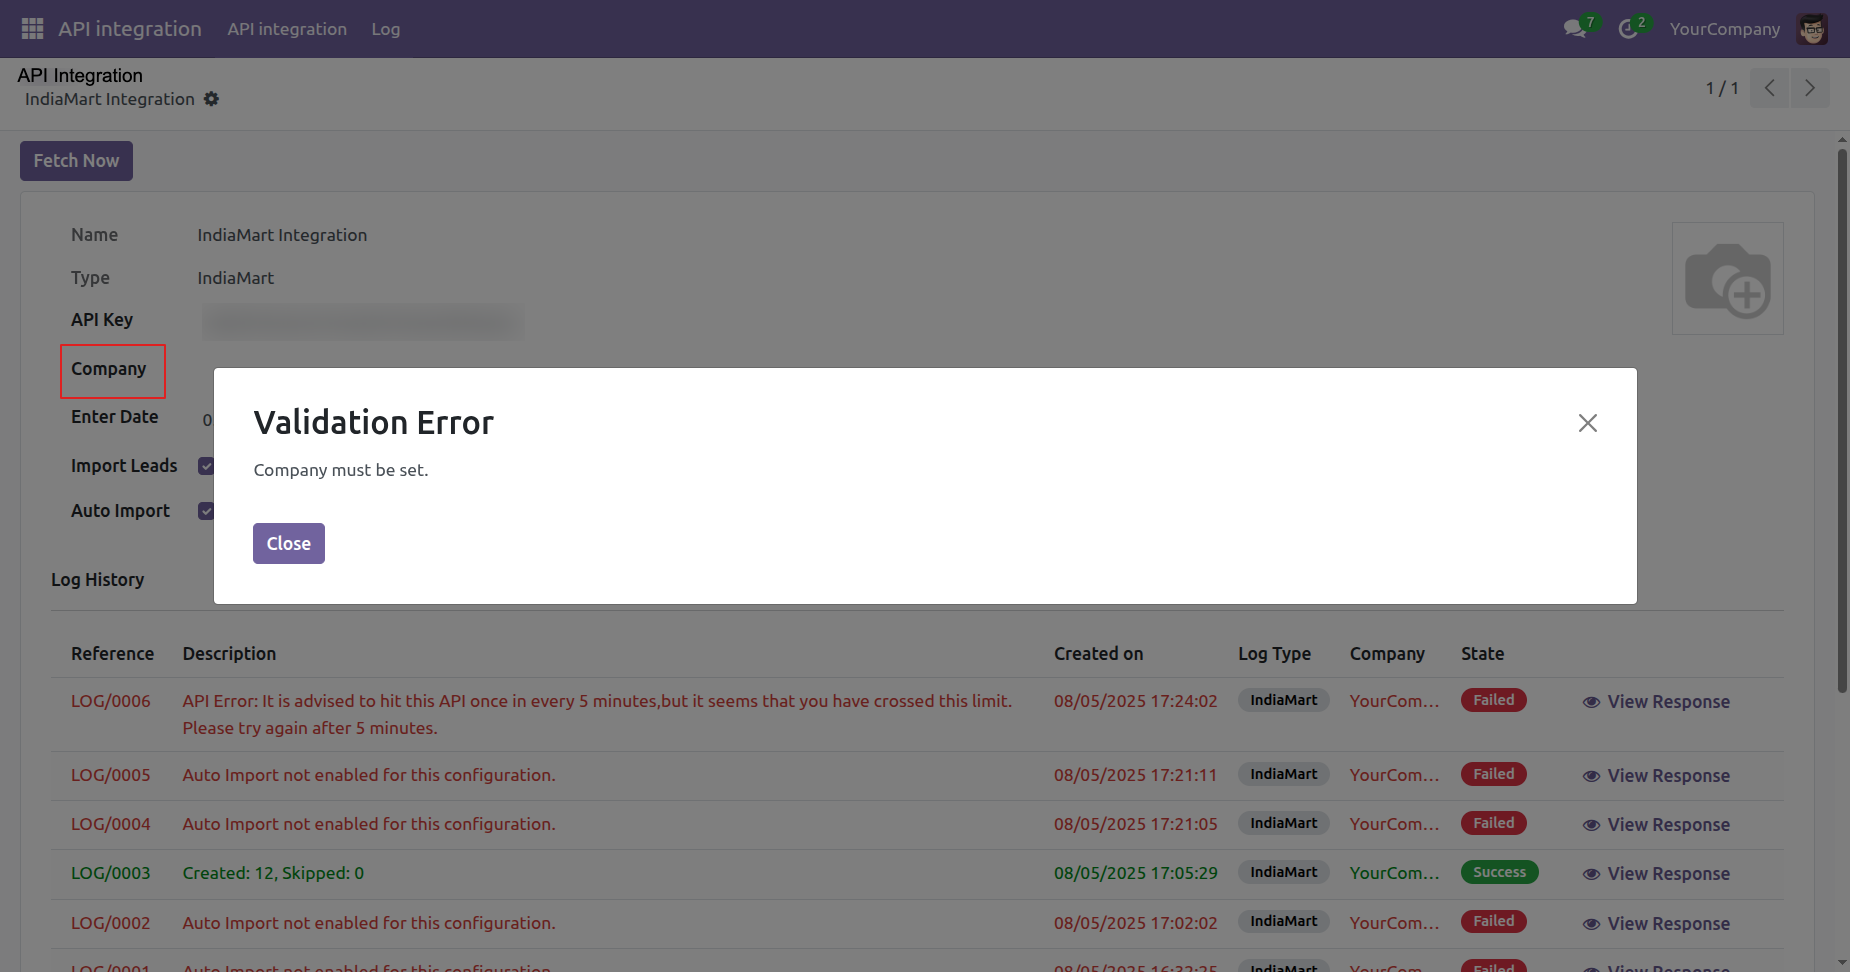Open the API integration menu item

pos(287,29)
